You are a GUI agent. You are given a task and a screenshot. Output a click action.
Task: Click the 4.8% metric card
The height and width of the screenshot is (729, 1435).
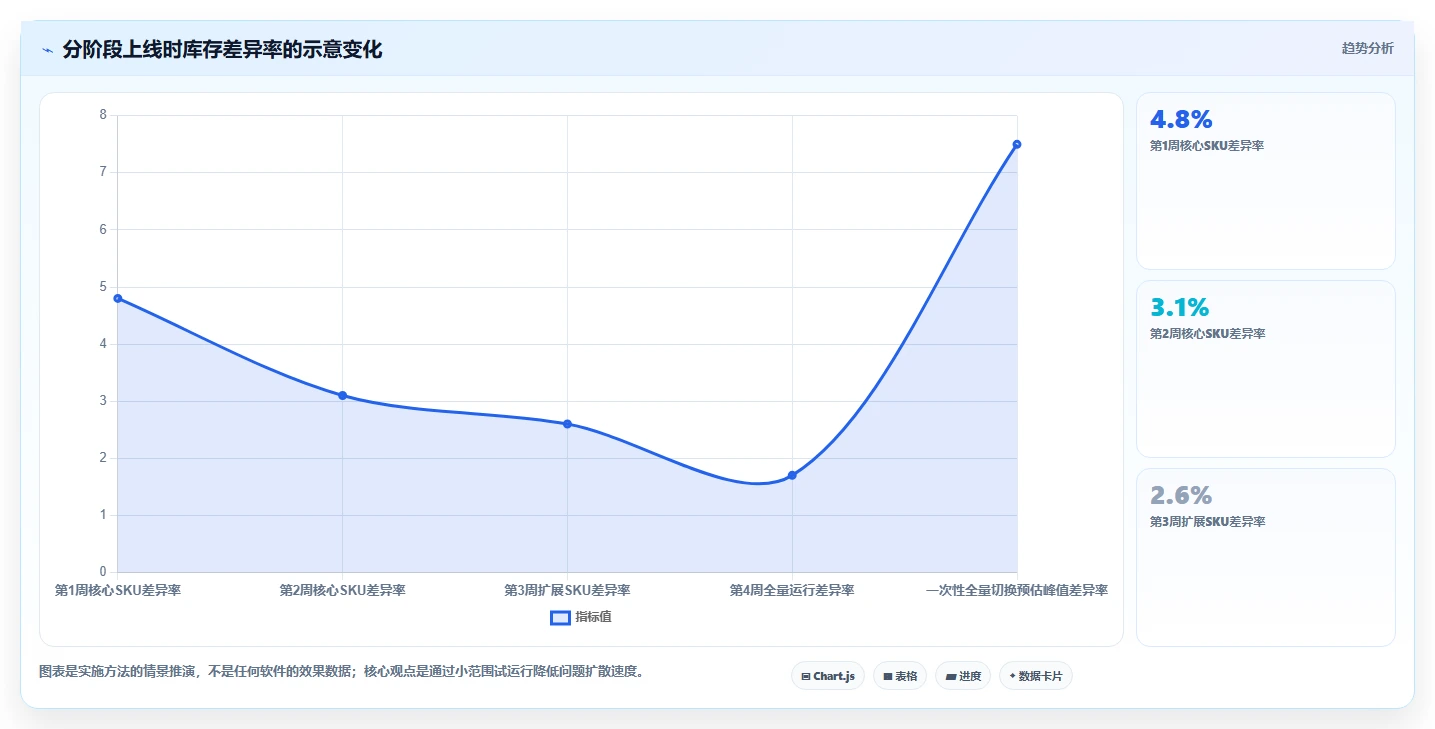1266,181
